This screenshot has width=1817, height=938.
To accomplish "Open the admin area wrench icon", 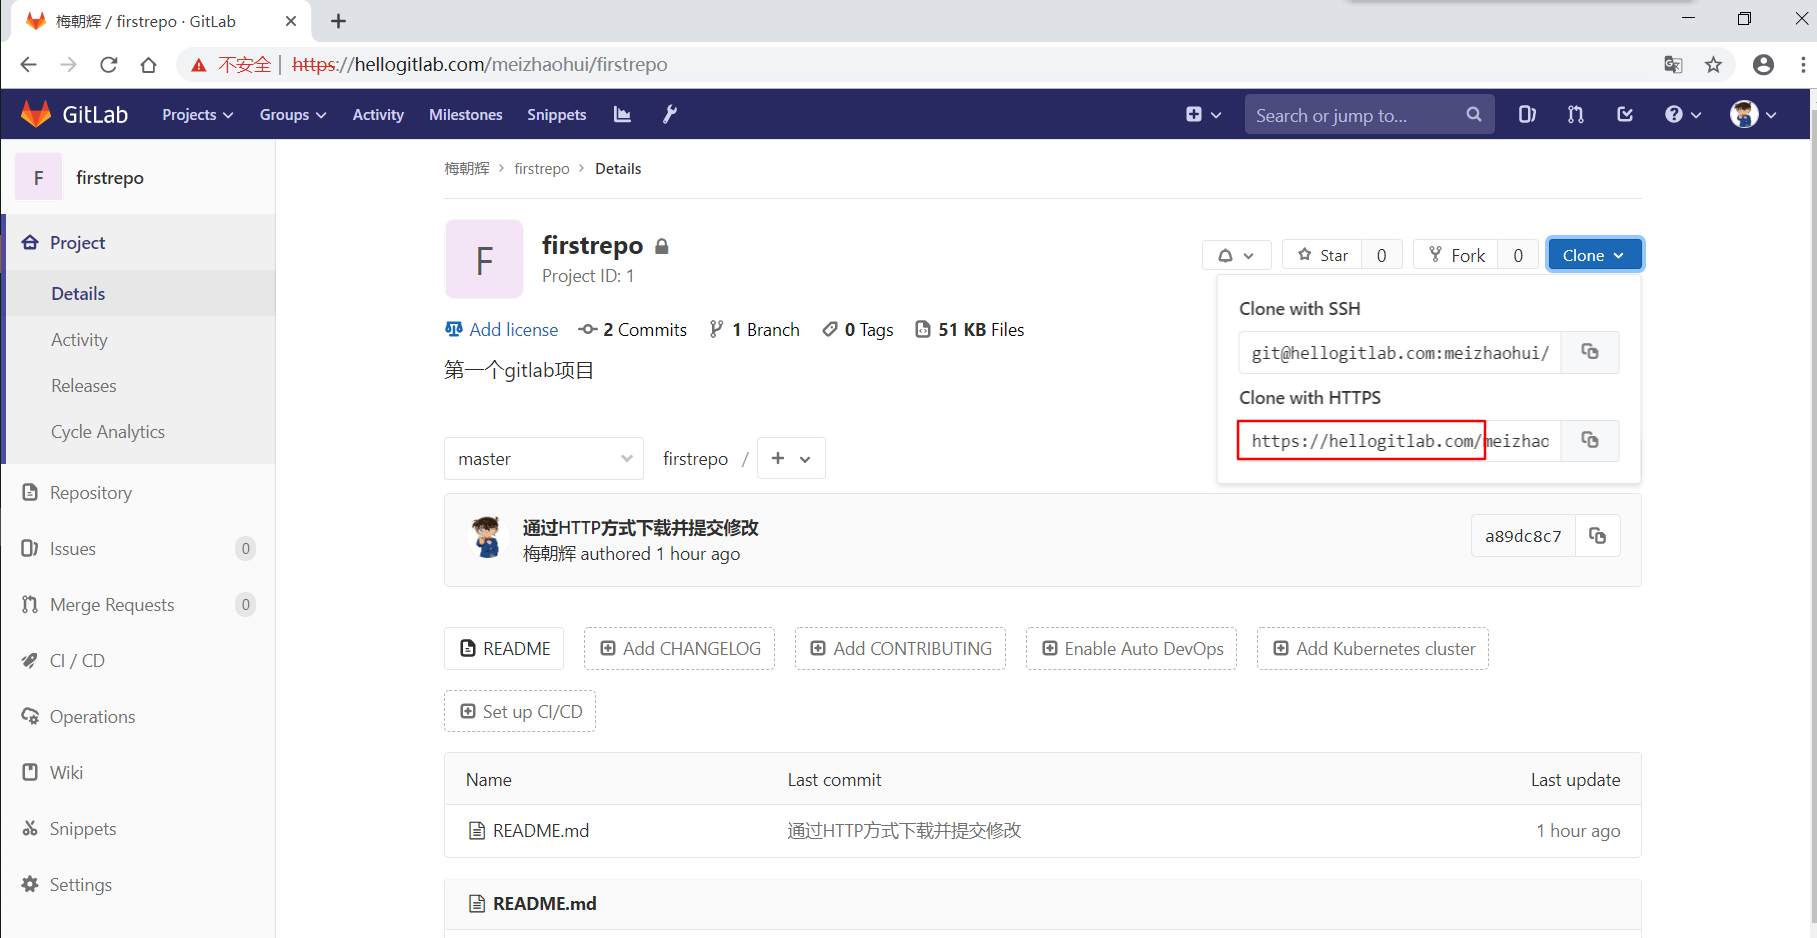I will pos(670,114).
